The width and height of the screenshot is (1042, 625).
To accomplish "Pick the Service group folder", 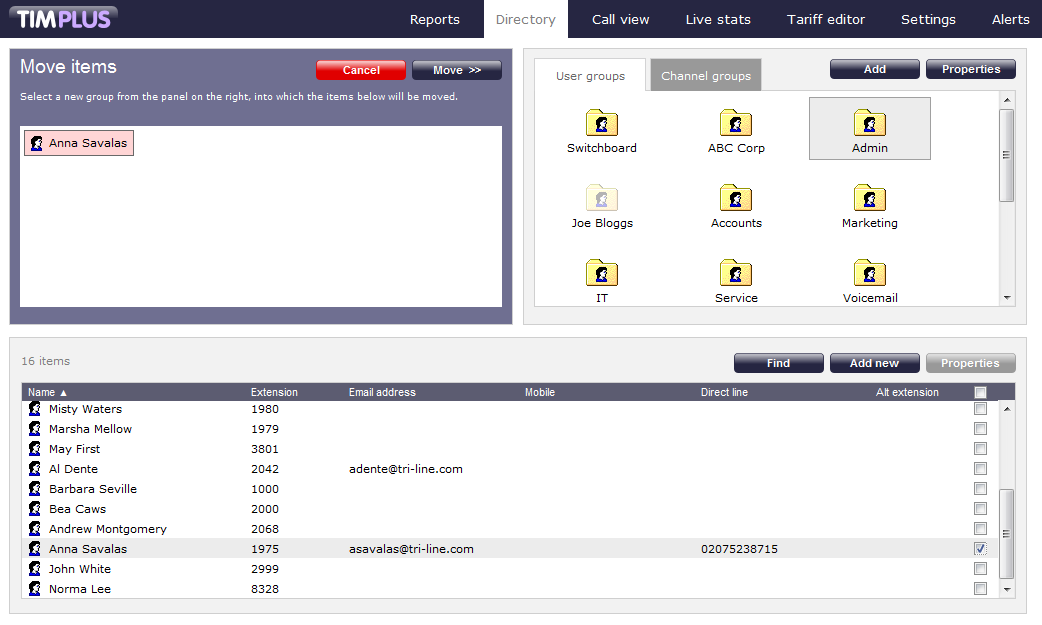I will pyautogui.click(x=735, y=273).
